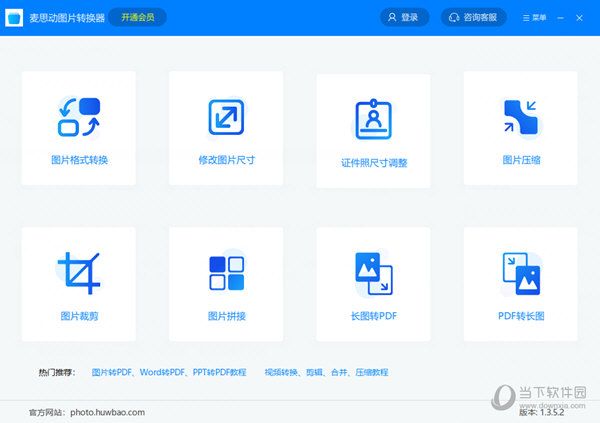The width and height of the screenshot is (600, 423).
Task: Click the 长图转PDF text label
Action: (x=374, y=316)
